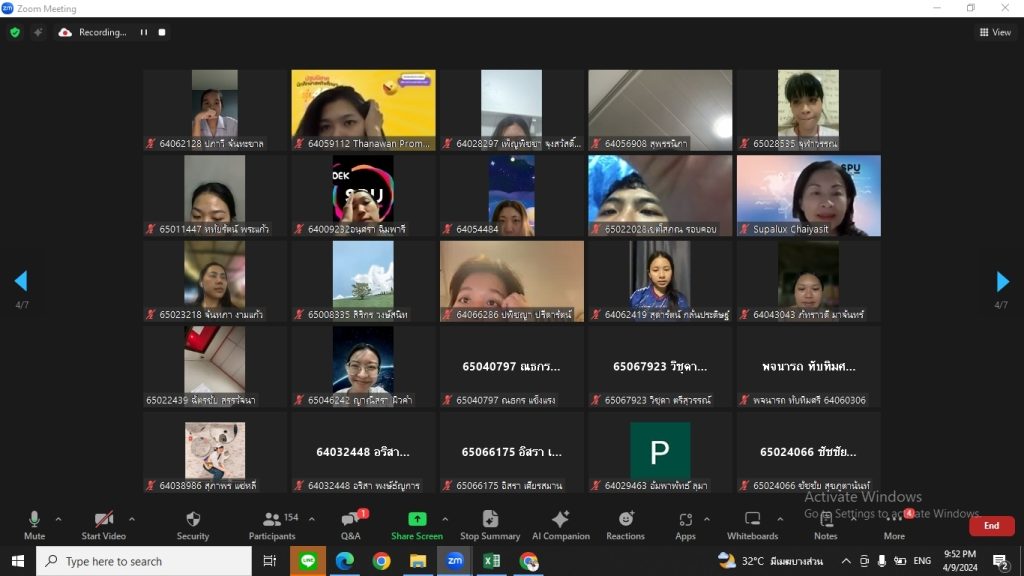The height and width of the screenshot is (576, 1024).
Task: Expand the arrow beside Participants
Action: pyautogui.click(x=312, y=519)
